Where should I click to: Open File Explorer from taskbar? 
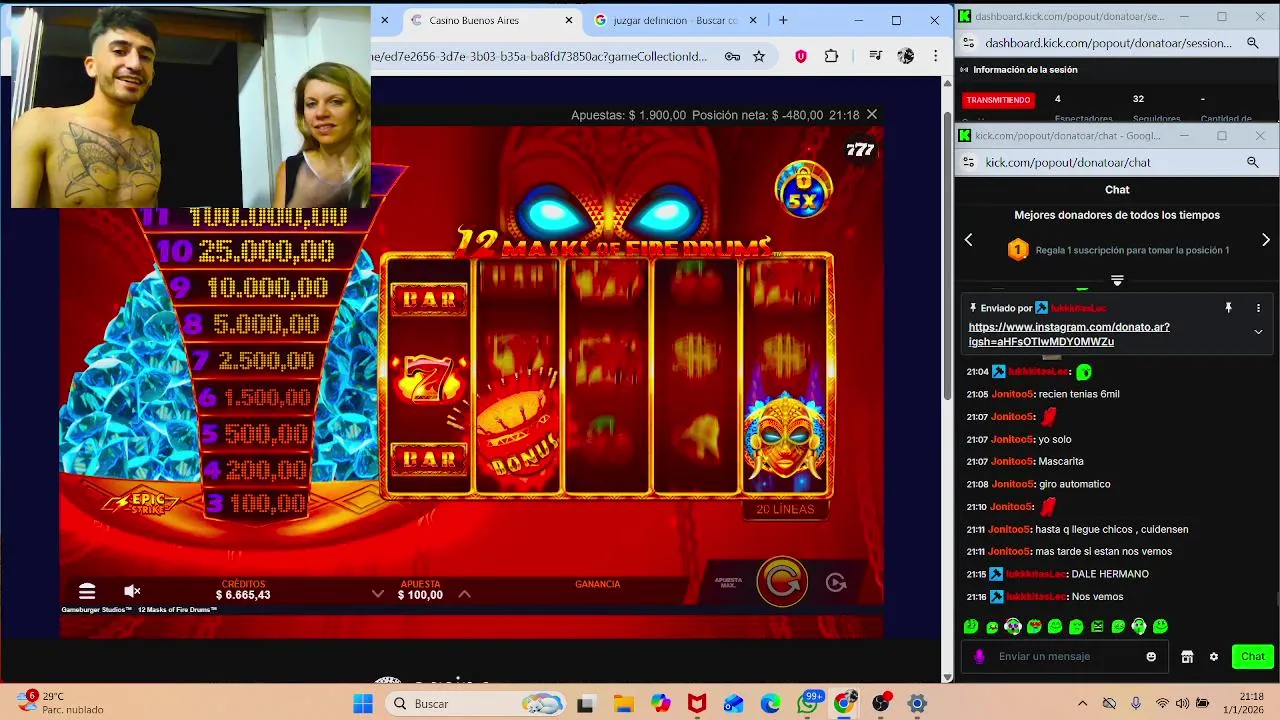tap(623, 703)
